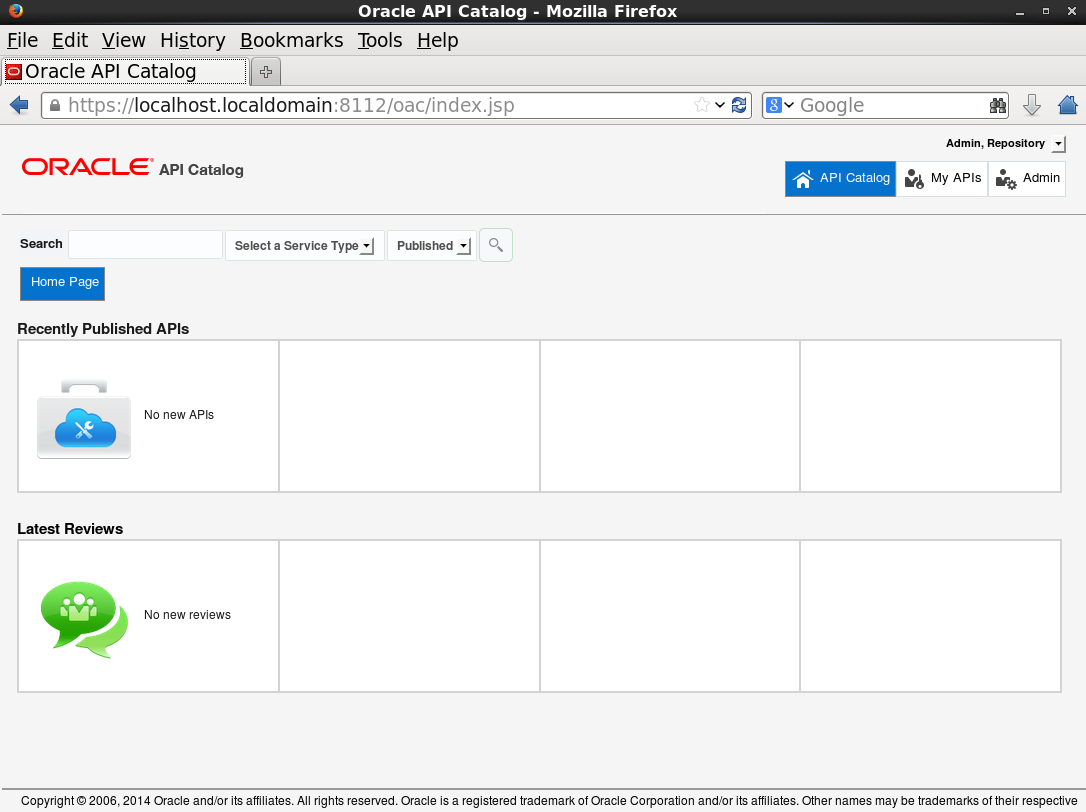Maximize the Firefox window
Image resolution: width=1086 pixels, height=812 pixels.
(x=1046, y=11)
